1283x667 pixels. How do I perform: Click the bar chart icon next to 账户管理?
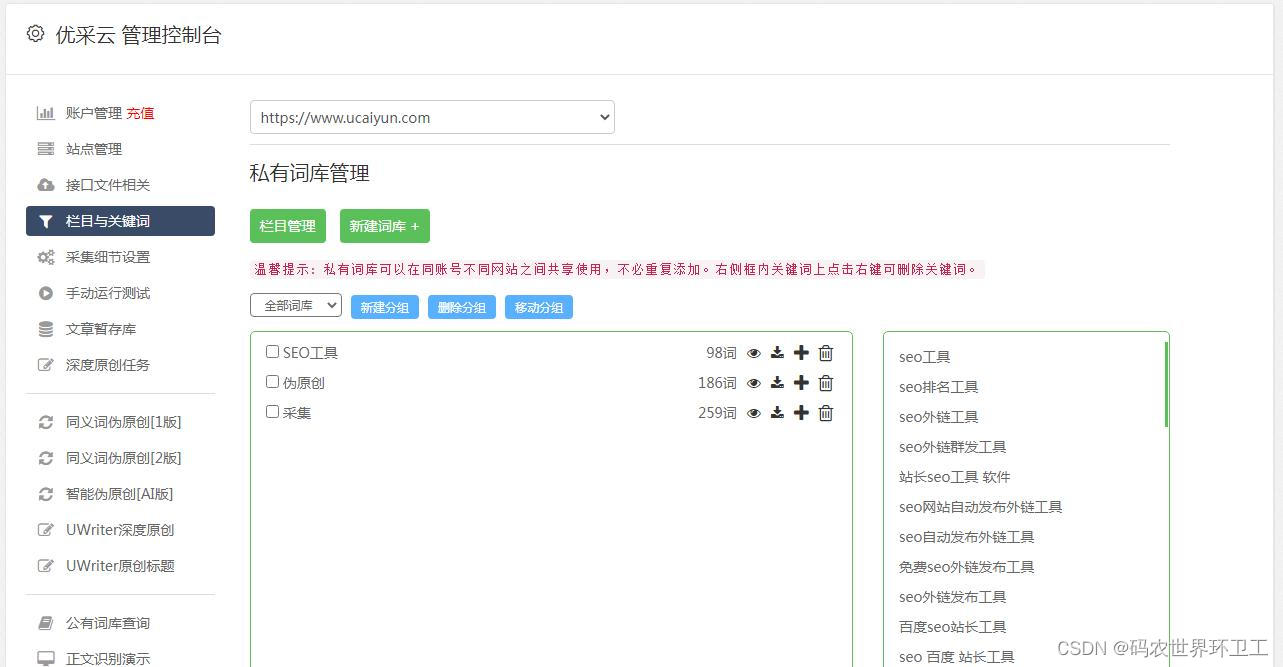pos(46,113)
